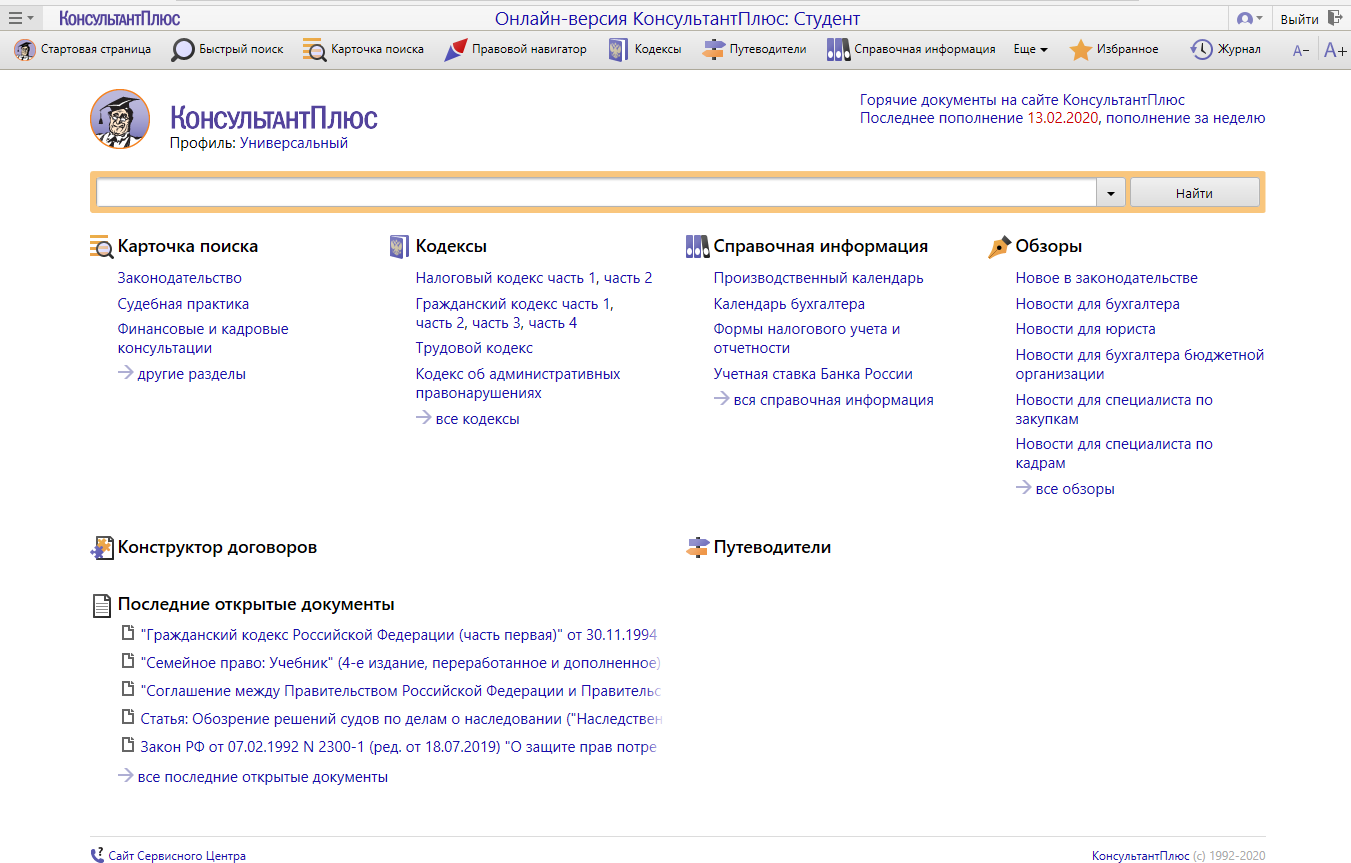Image resolution: width=1351 pixels, height=863 pixels.
Task: Open Судебная практика link
Action: point(184,304)
